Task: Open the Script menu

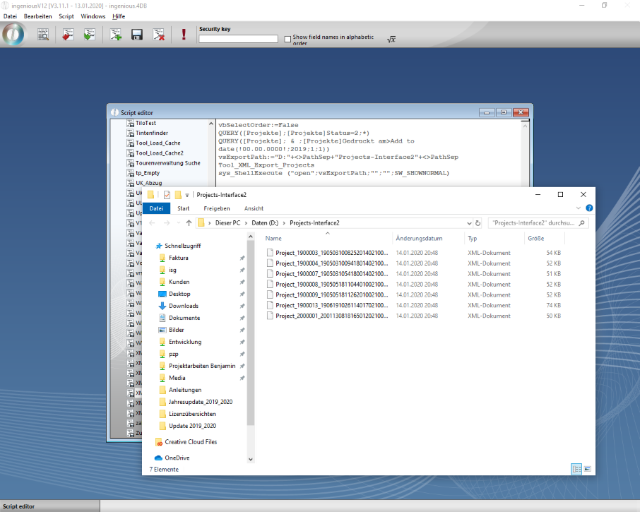Action: click(x=66, y=16)
